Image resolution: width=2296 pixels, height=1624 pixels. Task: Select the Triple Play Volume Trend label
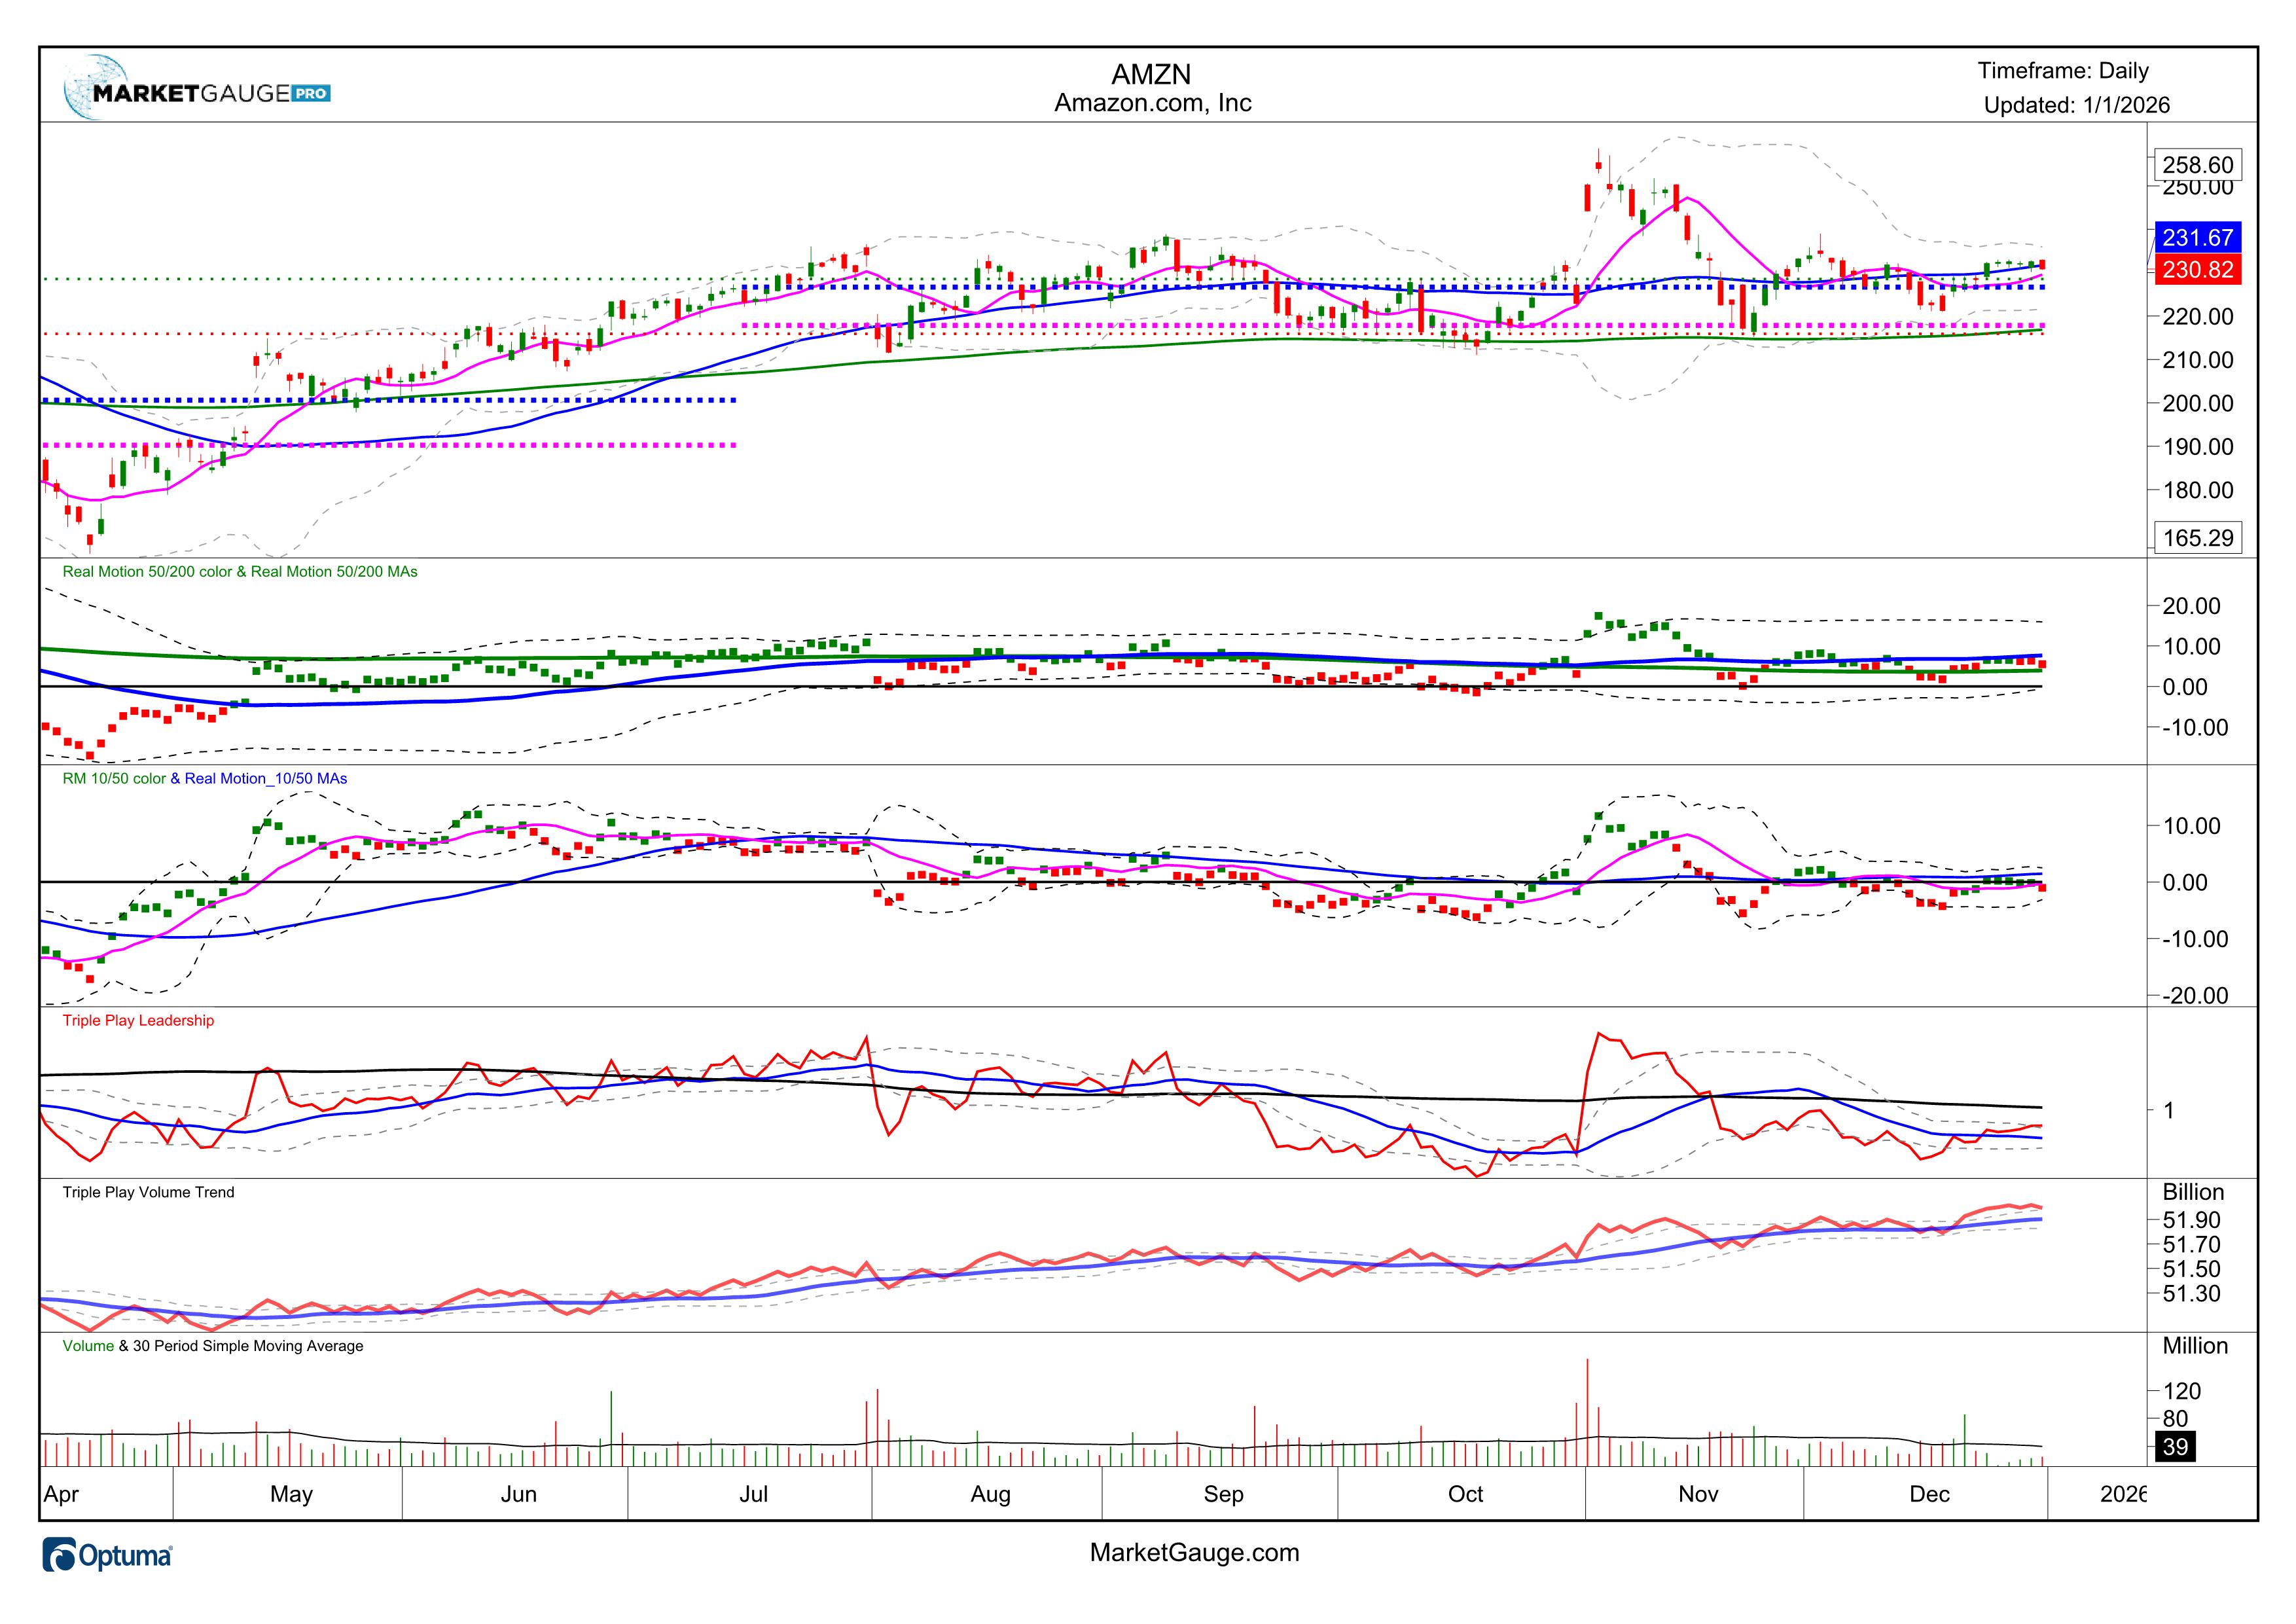(x=148, y=1192)
